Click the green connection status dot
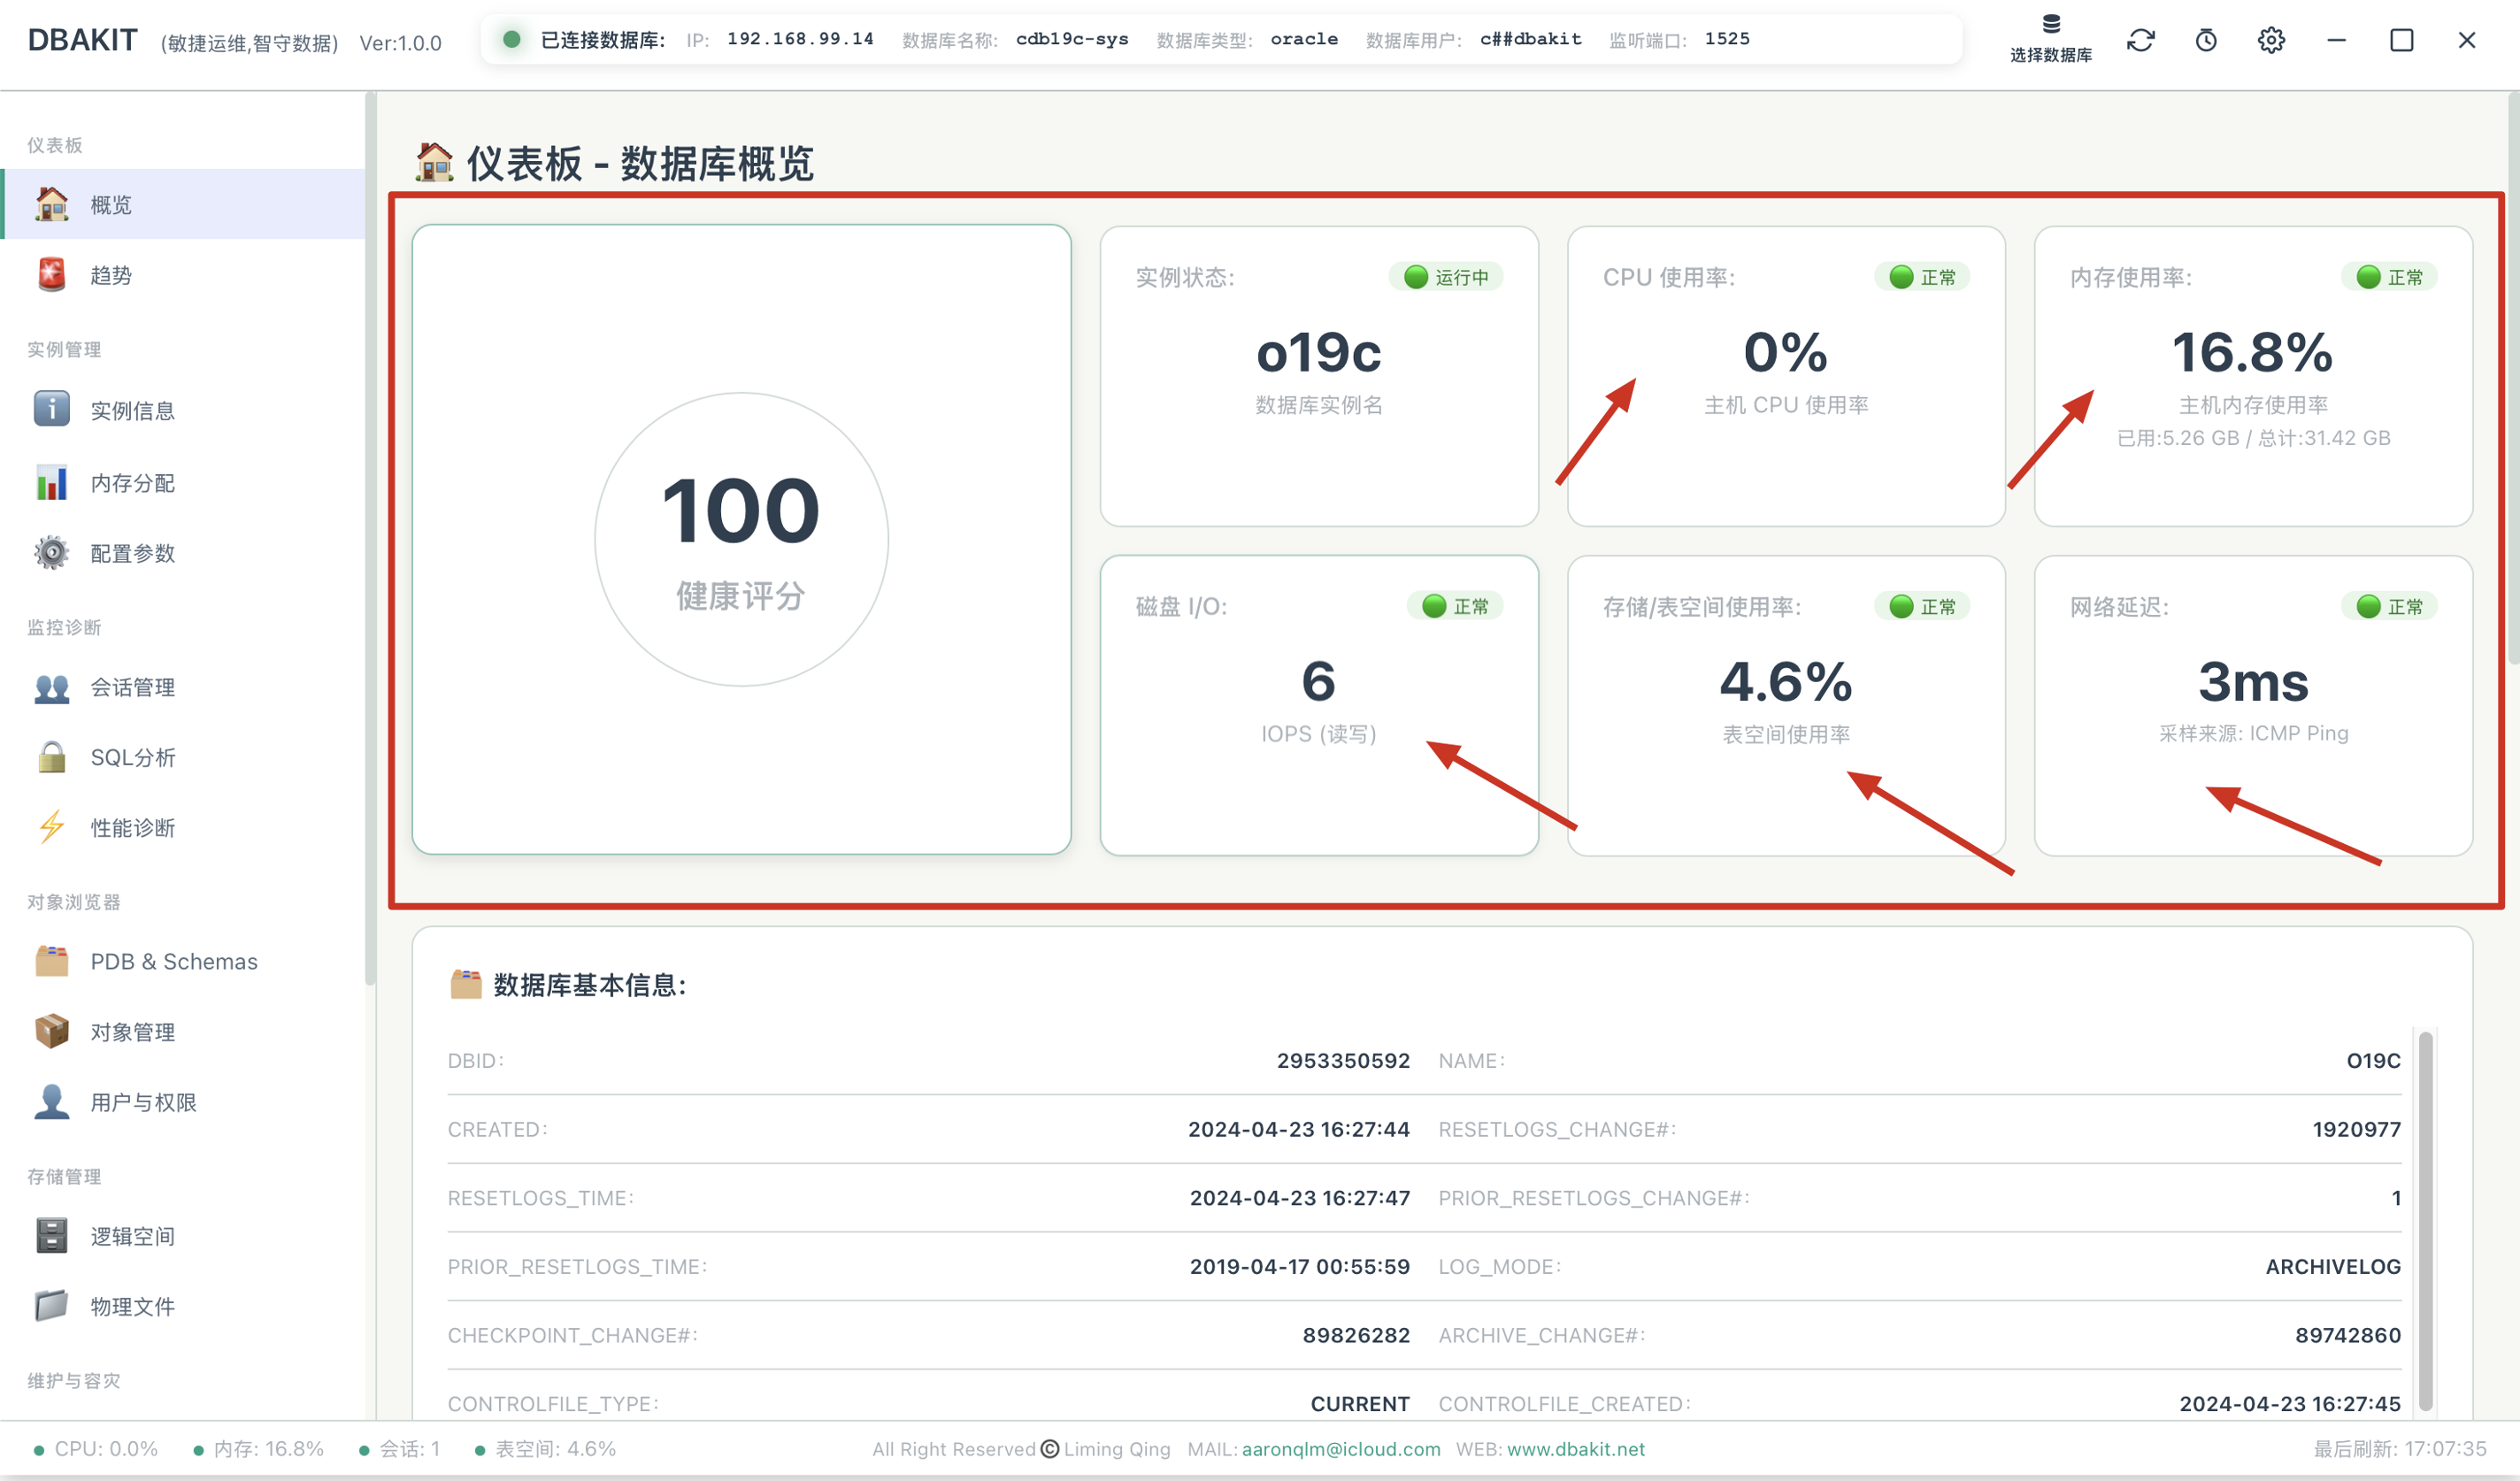Screen dimensions: 2520x1481 pos(512,39)
